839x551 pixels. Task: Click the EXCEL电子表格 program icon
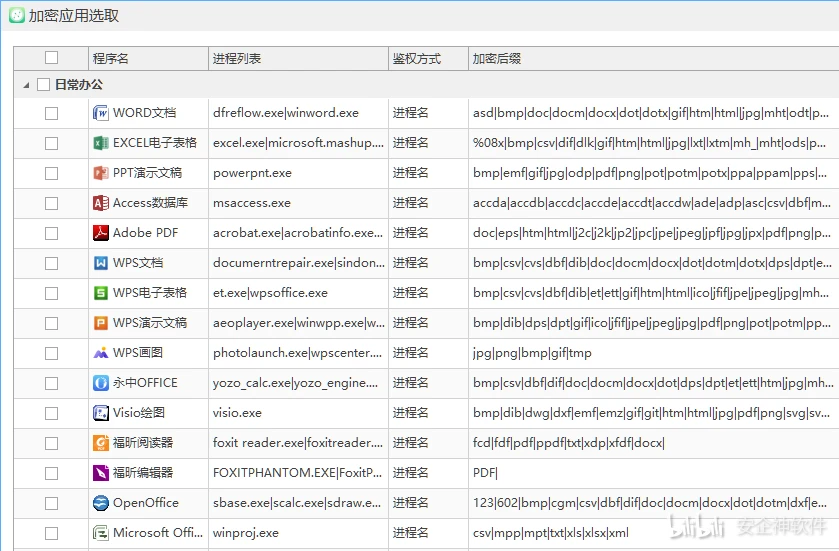tap(101, 143)
